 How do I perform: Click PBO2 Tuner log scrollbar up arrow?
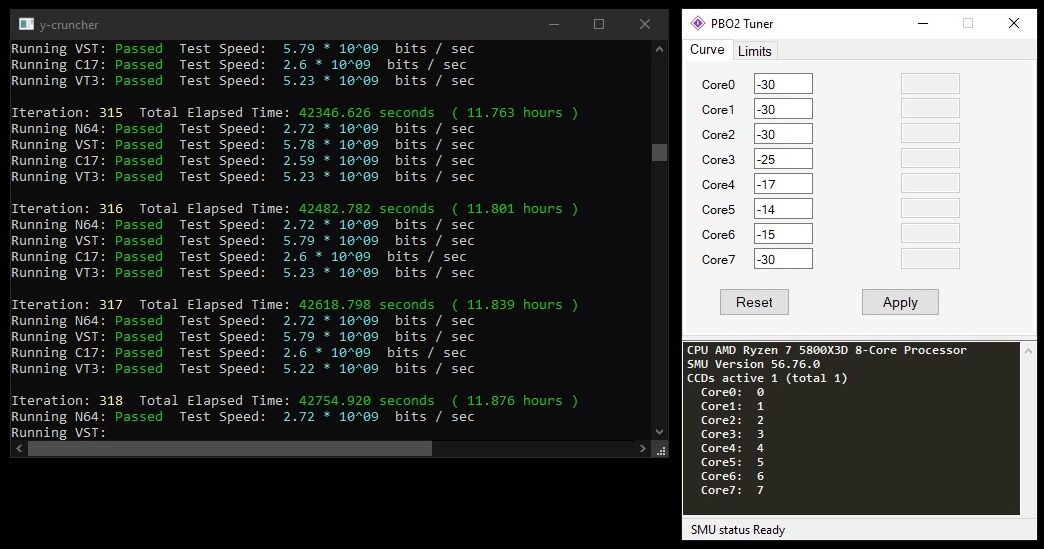coord(1028,350)
